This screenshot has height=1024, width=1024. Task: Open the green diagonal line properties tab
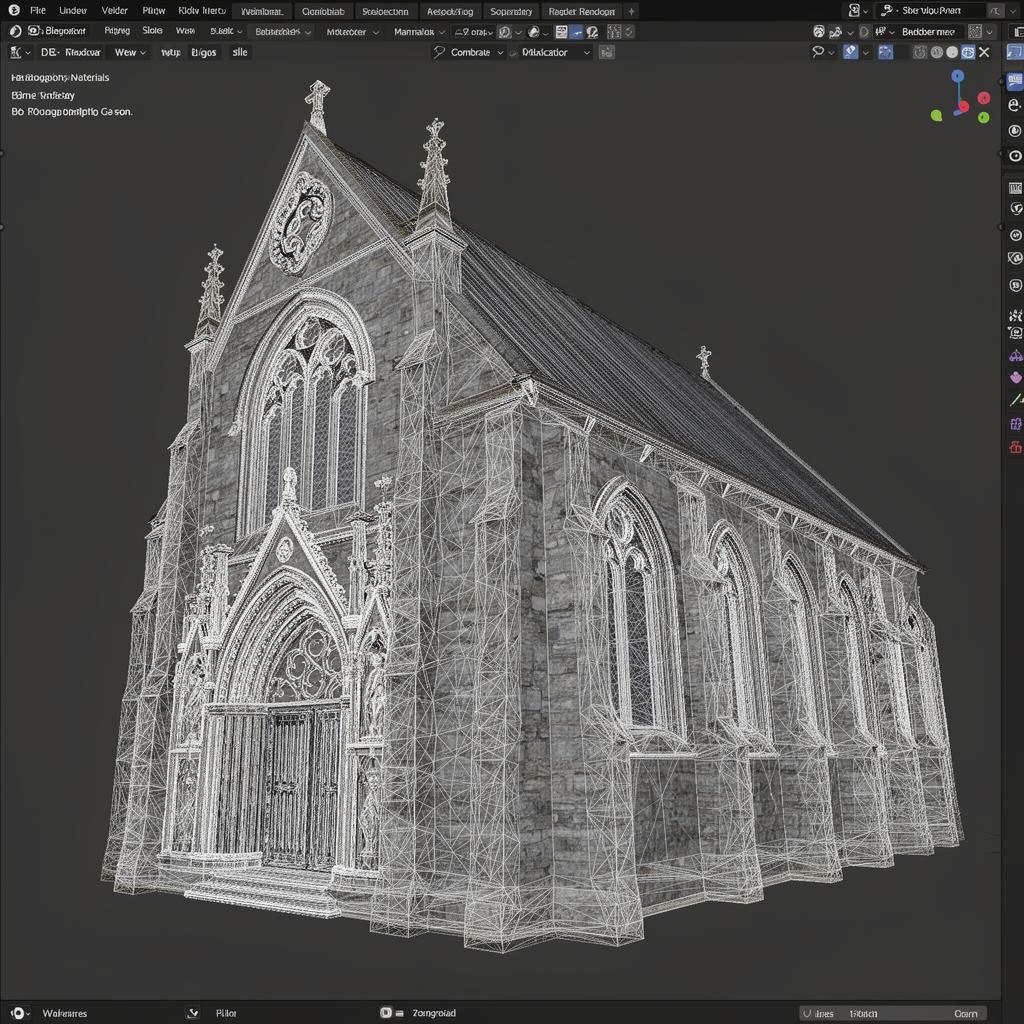(1016, 400)
